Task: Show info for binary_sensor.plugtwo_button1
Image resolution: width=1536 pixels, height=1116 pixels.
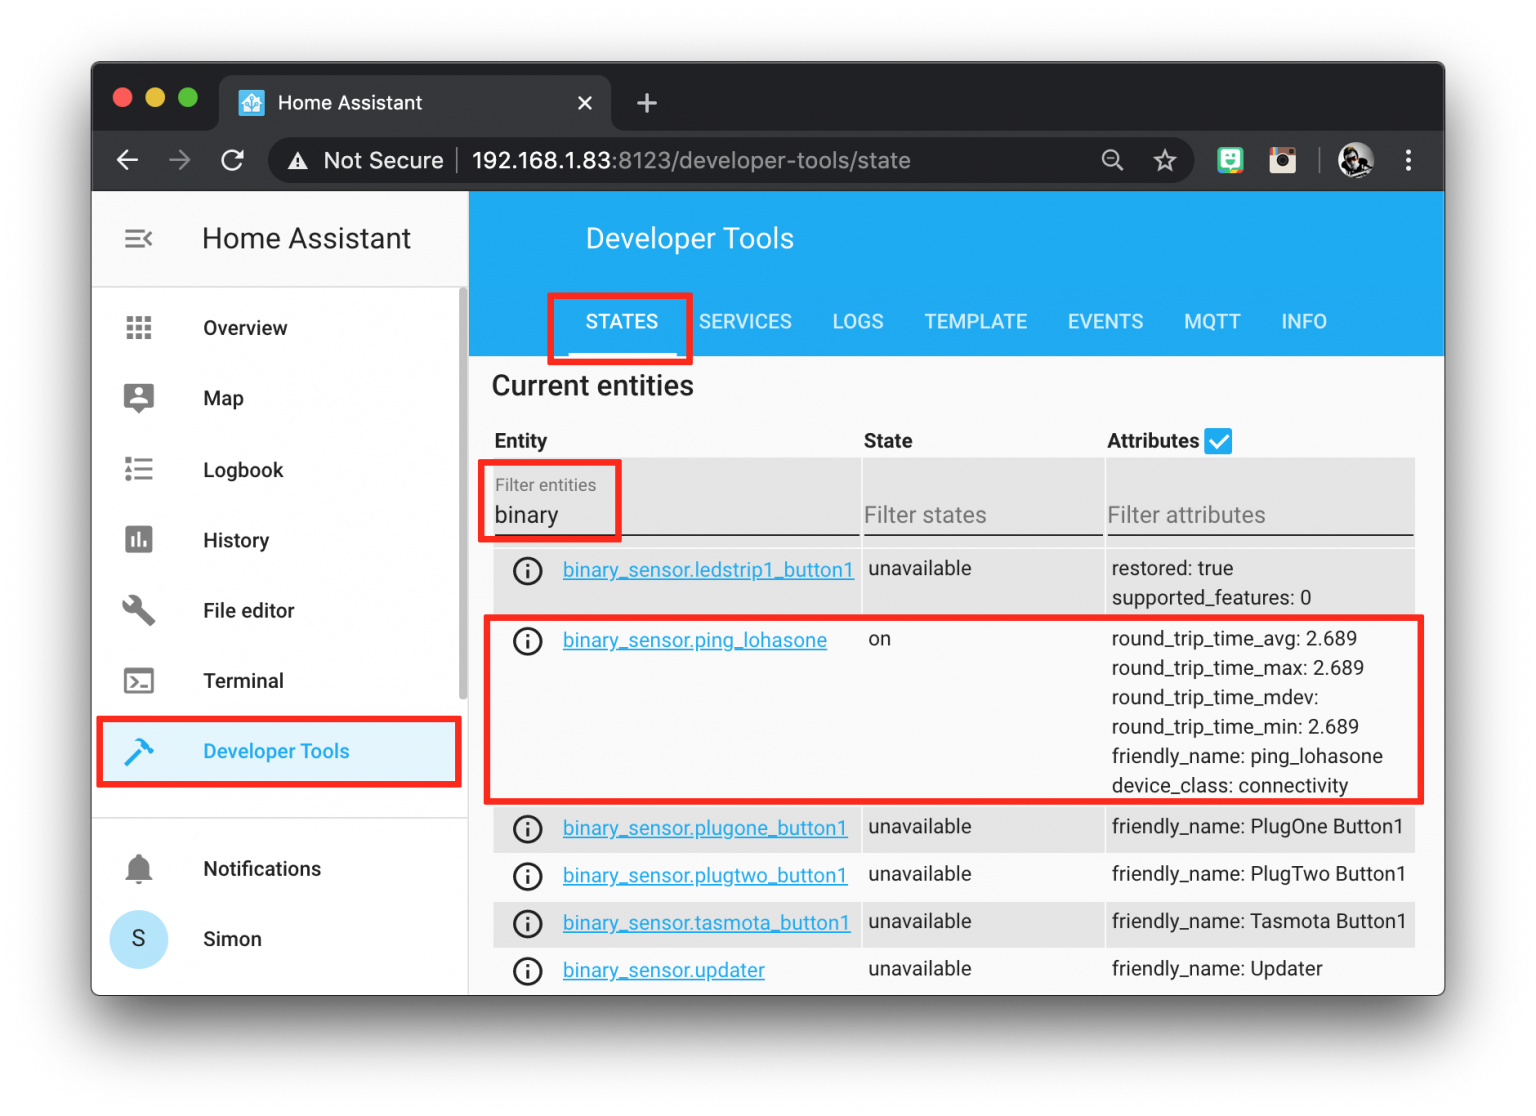Action: pyautogui.click(x=527, y=876)
